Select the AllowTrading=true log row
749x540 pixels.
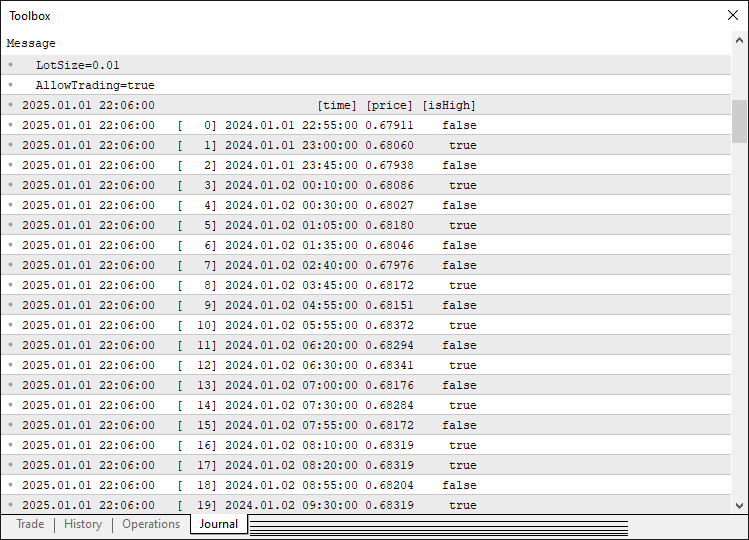(366, 85)
